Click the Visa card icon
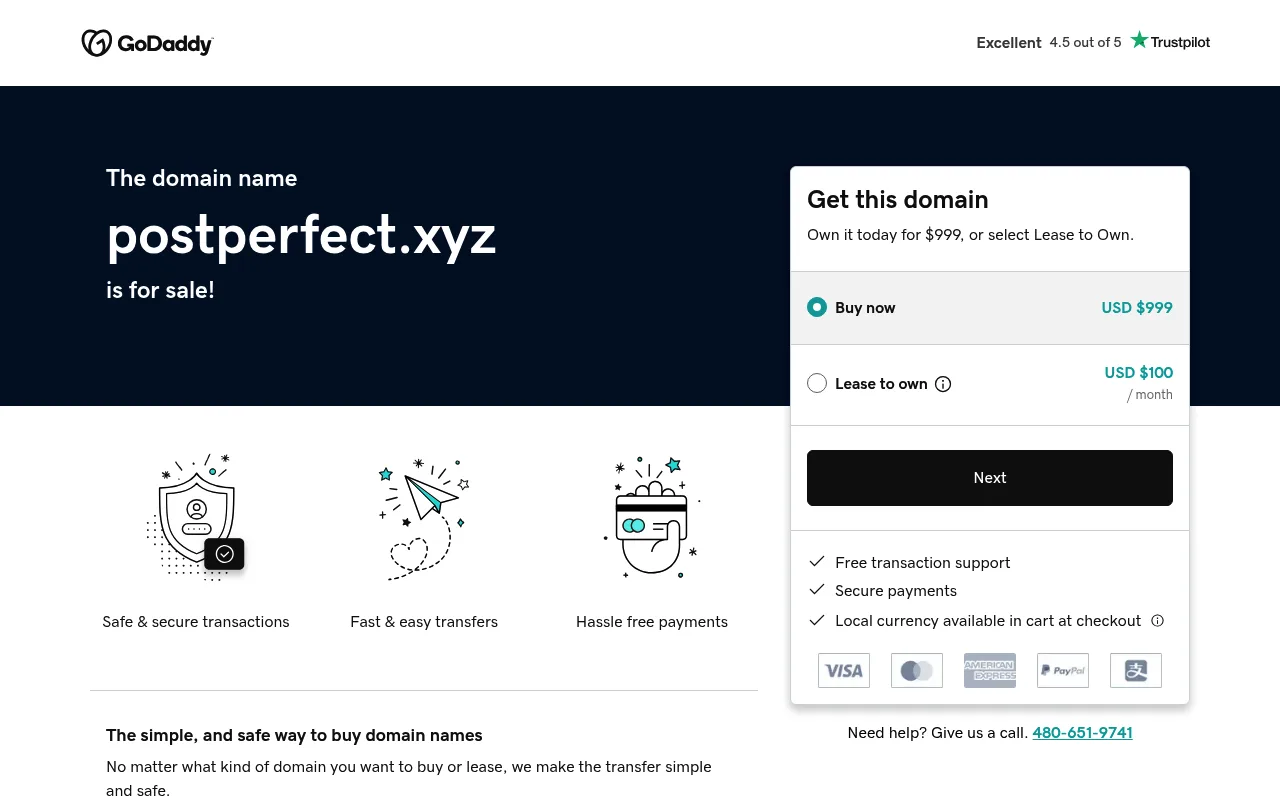Viewport: 1280px width, 800px height. (x=844, y=670)
